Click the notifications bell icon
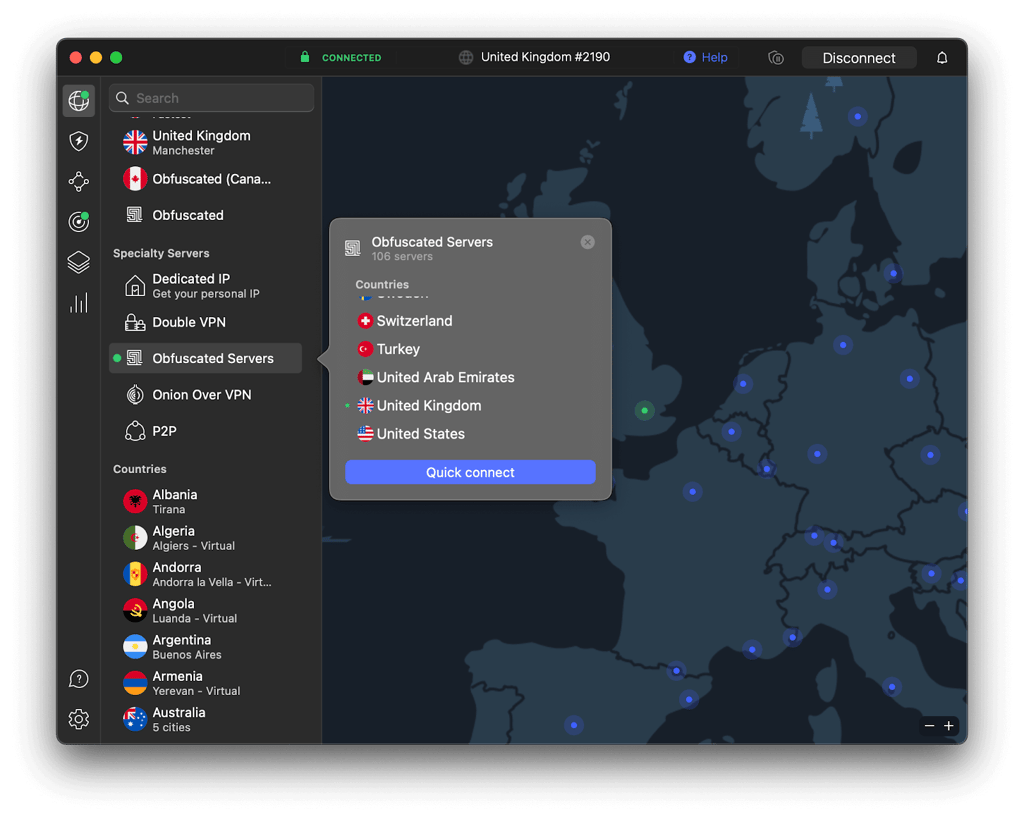1024x819 pixels. click(942, 58)
